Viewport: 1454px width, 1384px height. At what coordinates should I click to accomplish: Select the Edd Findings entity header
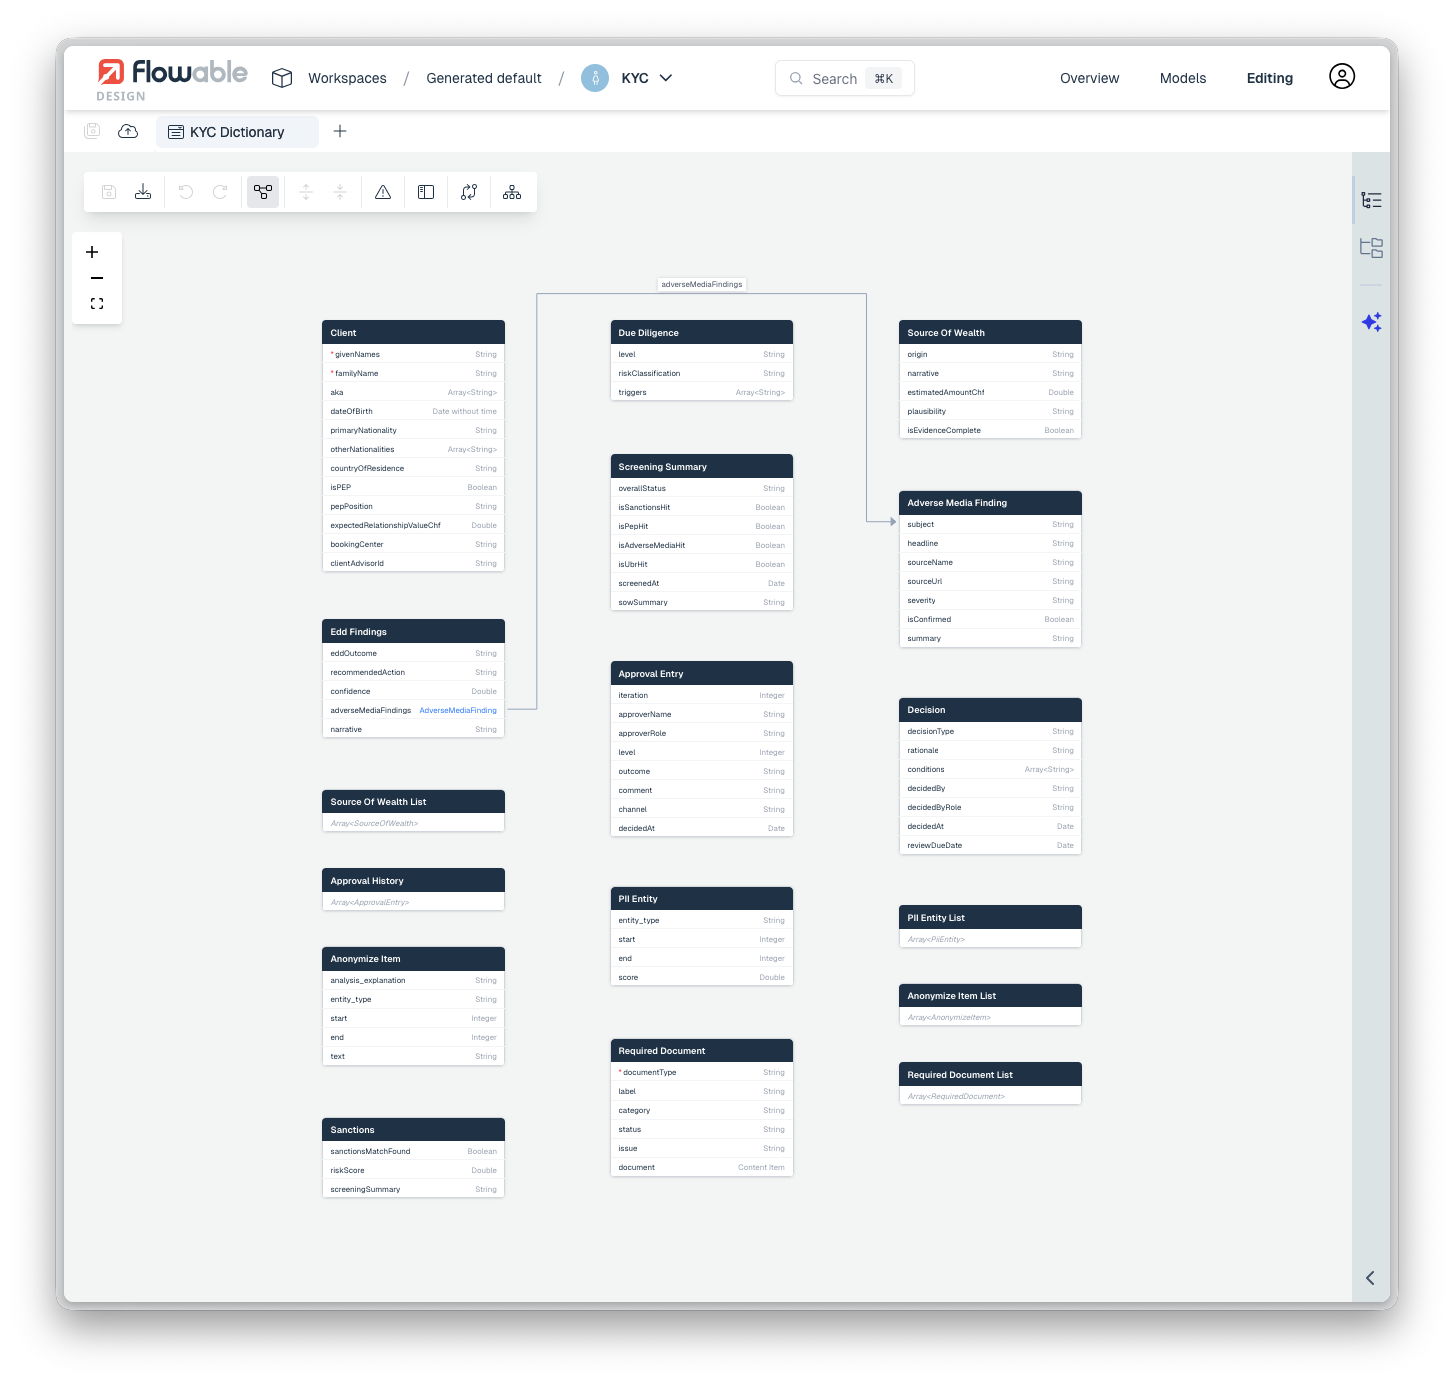(x=413, y=632)
